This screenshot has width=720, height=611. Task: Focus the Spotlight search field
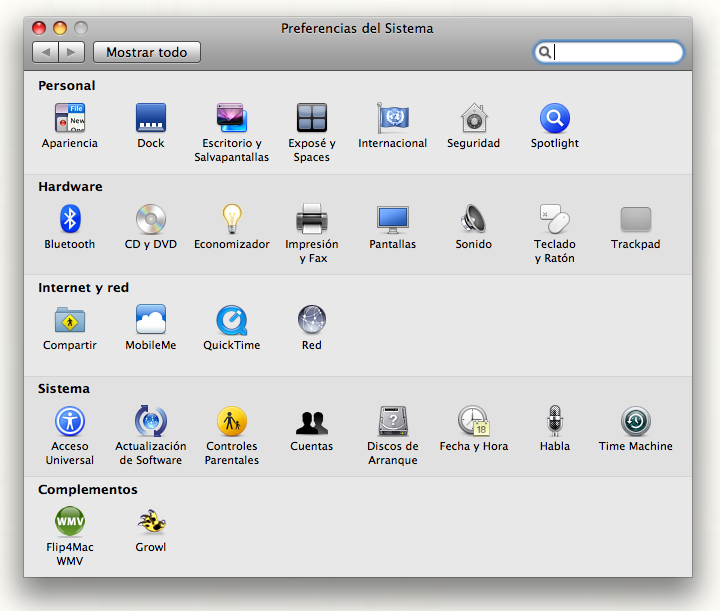[x=608, y=52]
